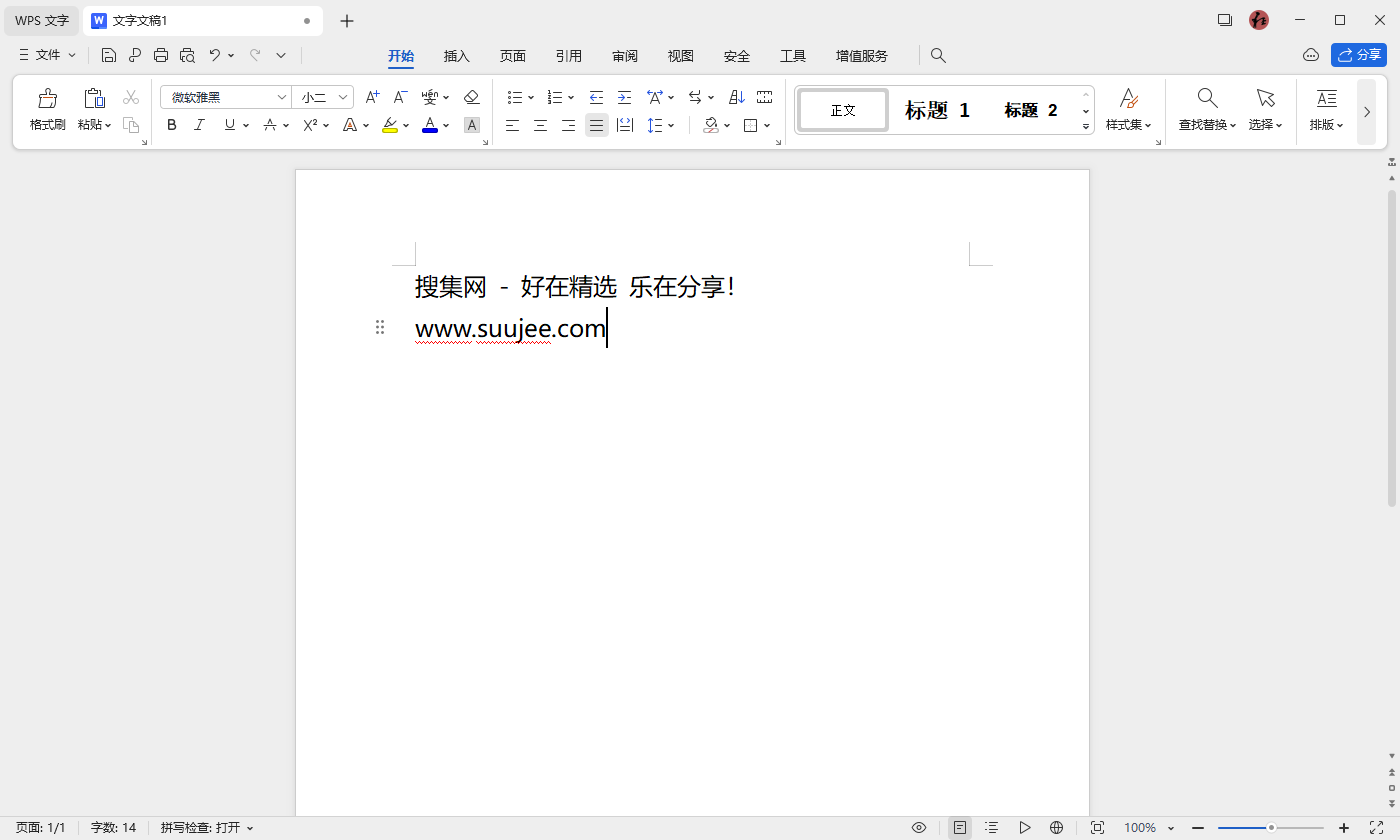
Task: Toggle Italic formatting
Action: click(x=199, y=125)
